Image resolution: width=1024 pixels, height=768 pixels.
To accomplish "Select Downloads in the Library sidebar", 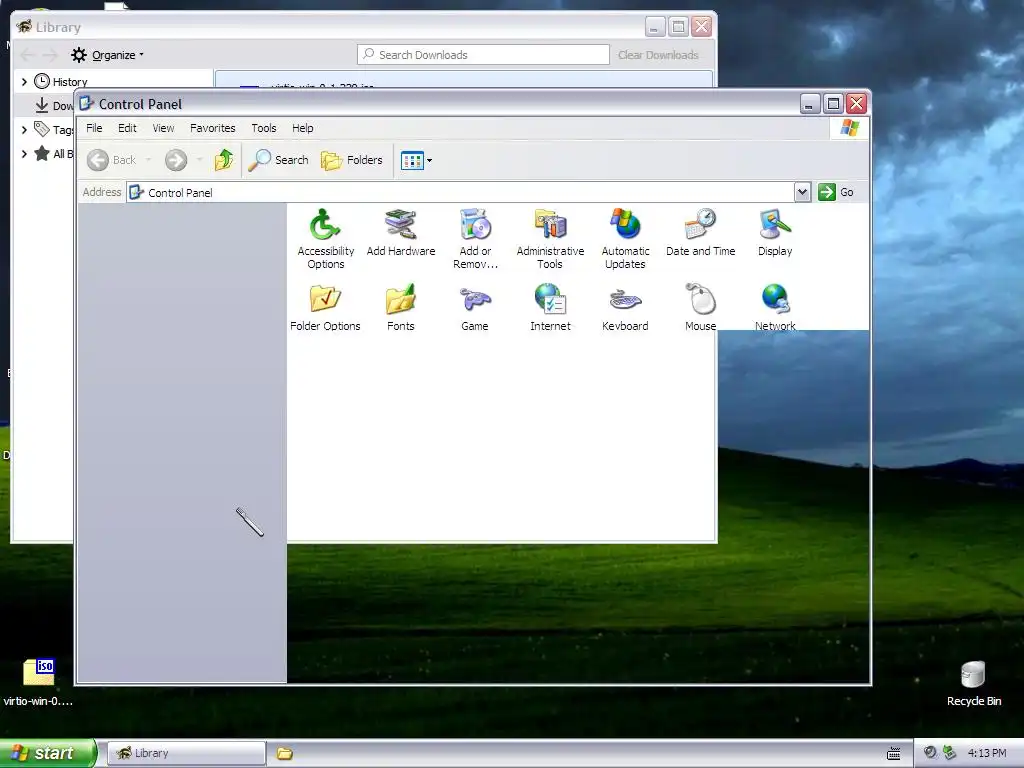I will coord(54,105).
